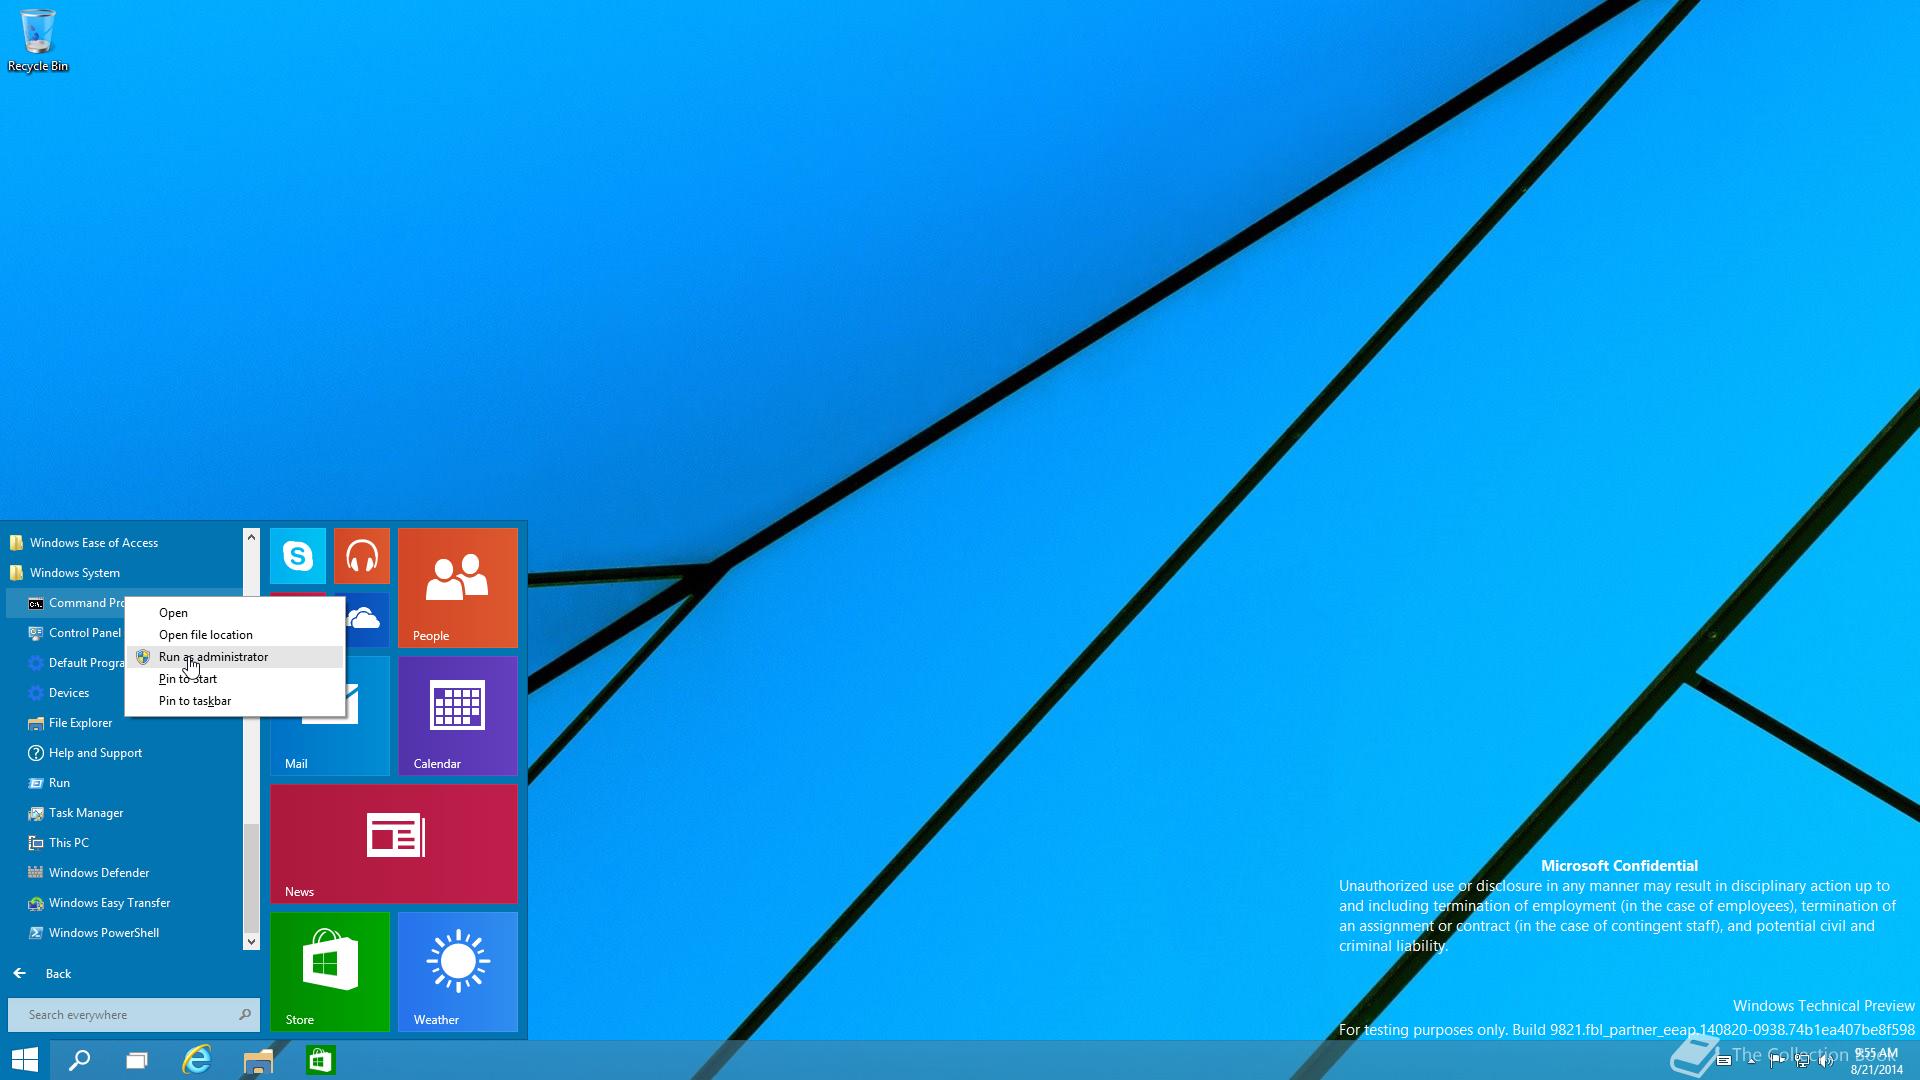Open the People tile
This screenshot has height=1080, width=1920.
tap(458, 587)
